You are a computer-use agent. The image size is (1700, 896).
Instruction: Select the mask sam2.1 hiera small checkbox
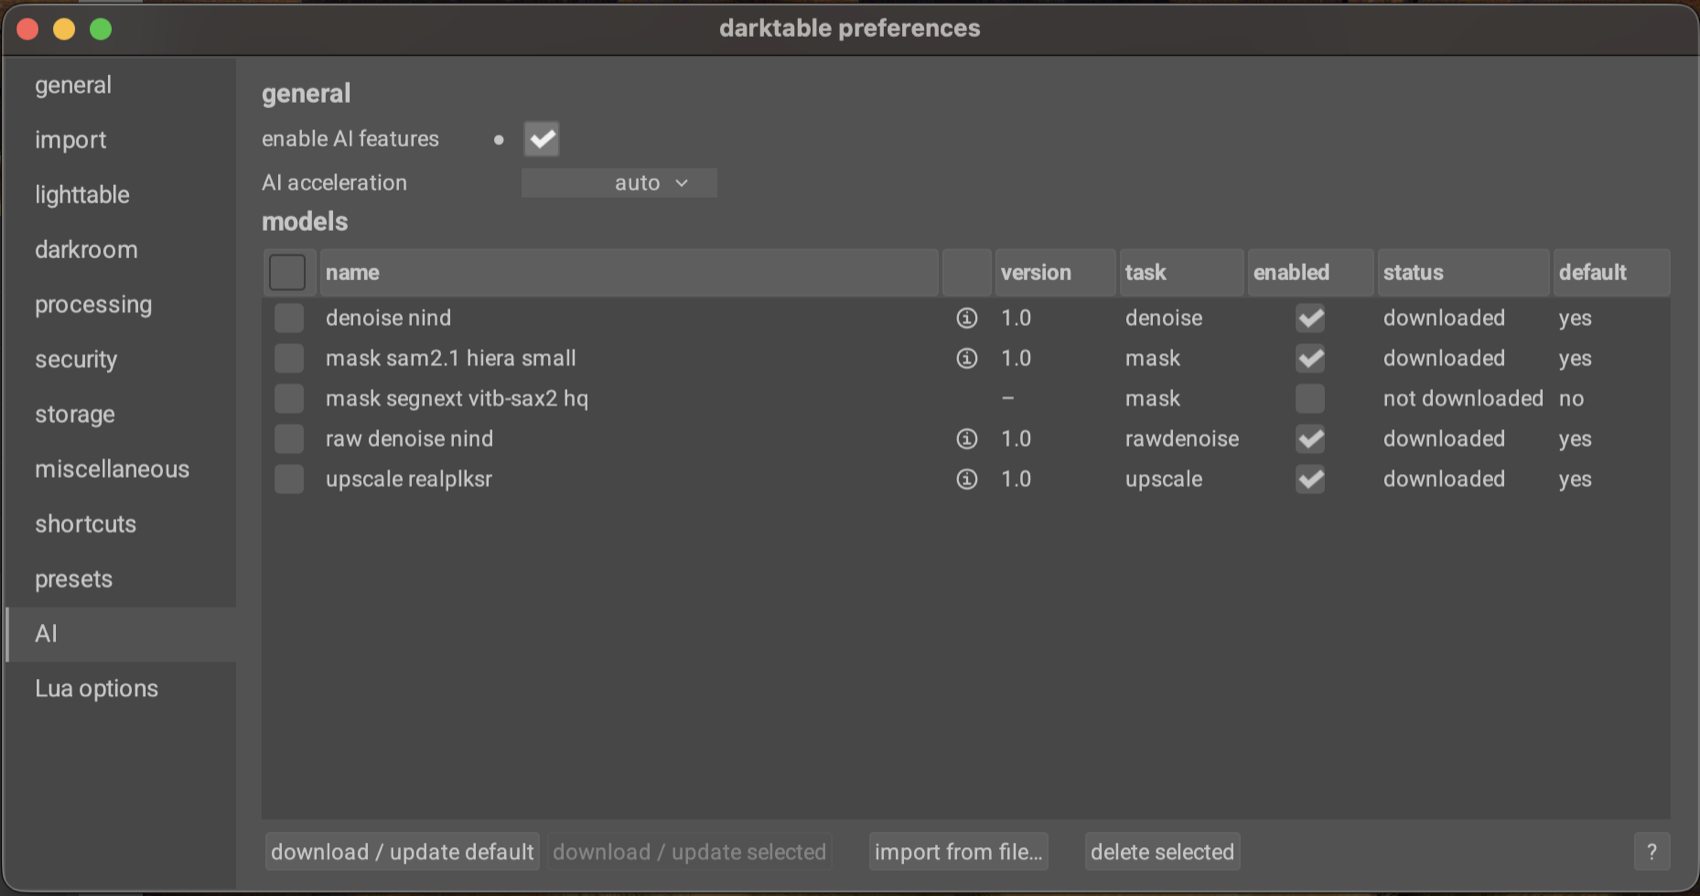[289, 358]
